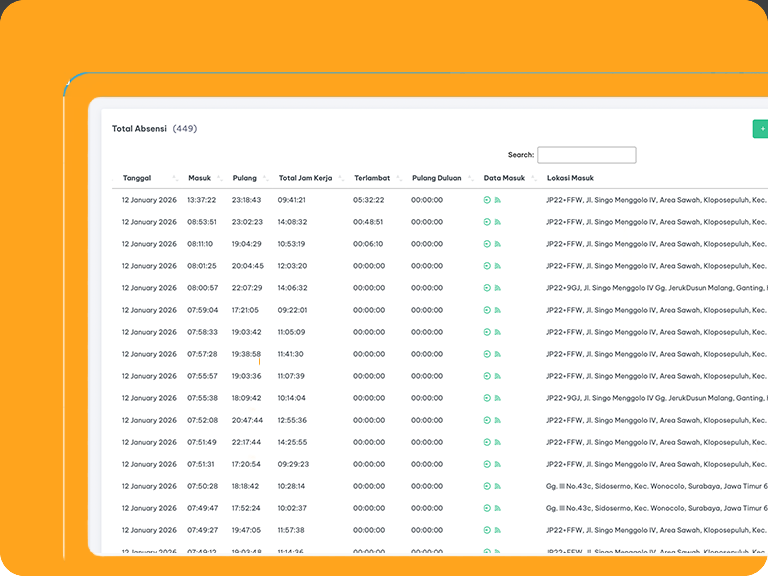Click the signal icon in the 07:51:31 row
This screenshot has width=768, height=576.
click(497, 464)
